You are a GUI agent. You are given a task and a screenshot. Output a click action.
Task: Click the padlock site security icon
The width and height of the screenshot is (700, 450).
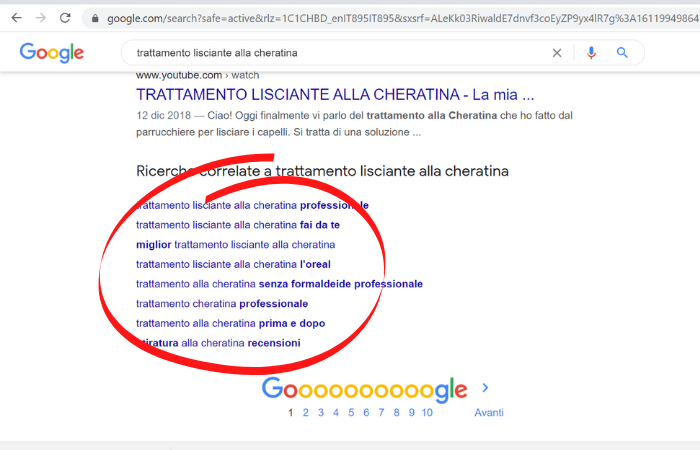pos(94,18)
